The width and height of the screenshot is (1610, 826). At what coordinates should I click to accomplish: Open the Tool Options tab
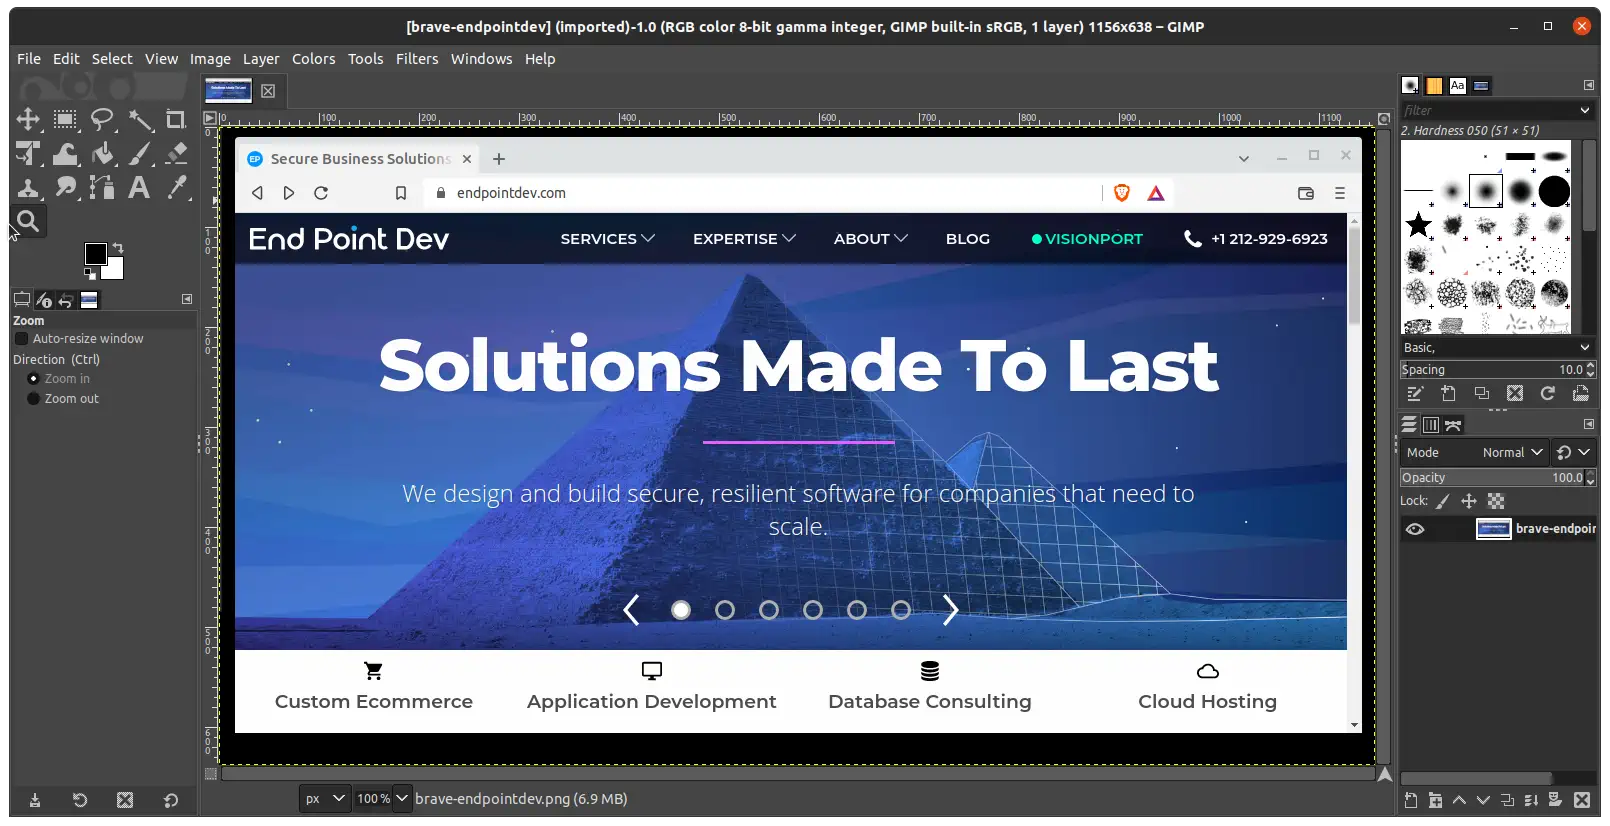(x=22, y=300)
